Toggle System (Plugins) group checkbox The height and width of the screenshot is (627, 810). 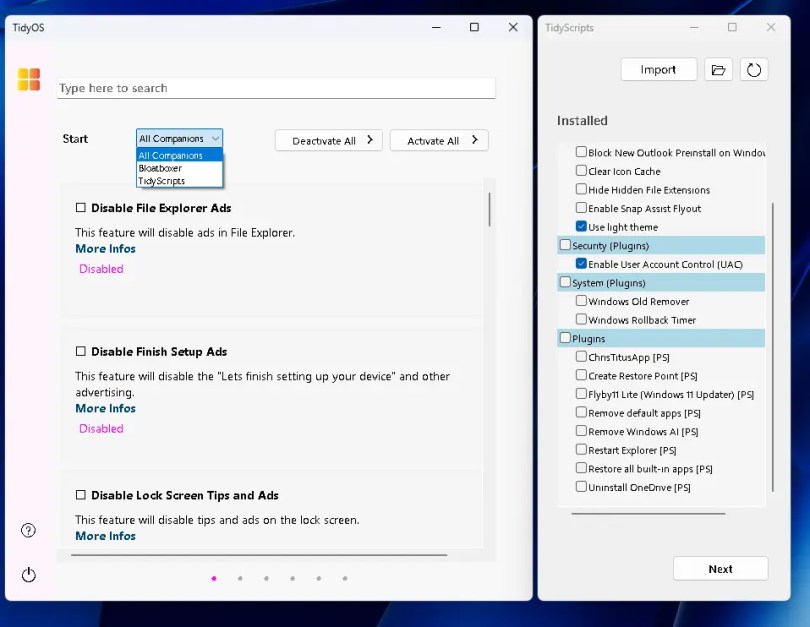coord(565,282)
